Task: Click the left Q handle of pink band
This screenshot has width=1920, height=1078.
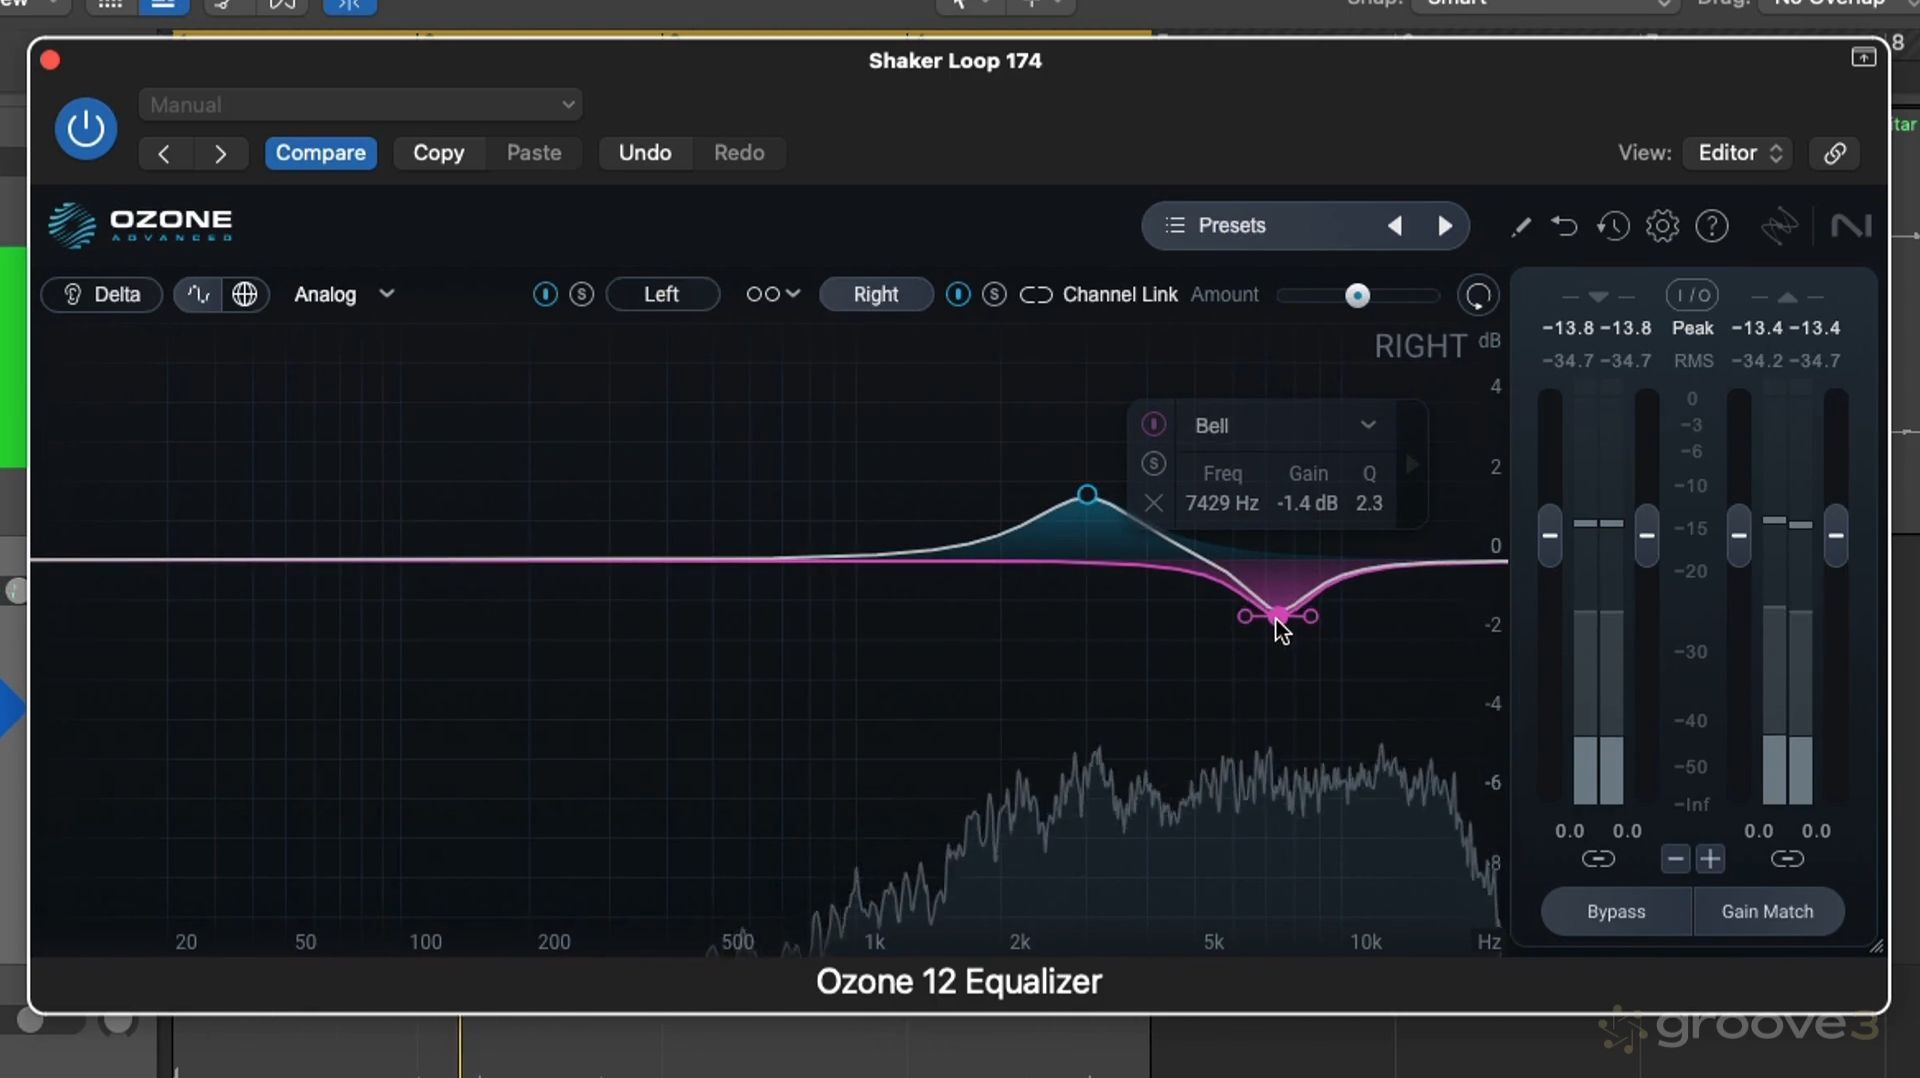Action: [1245, 616]
